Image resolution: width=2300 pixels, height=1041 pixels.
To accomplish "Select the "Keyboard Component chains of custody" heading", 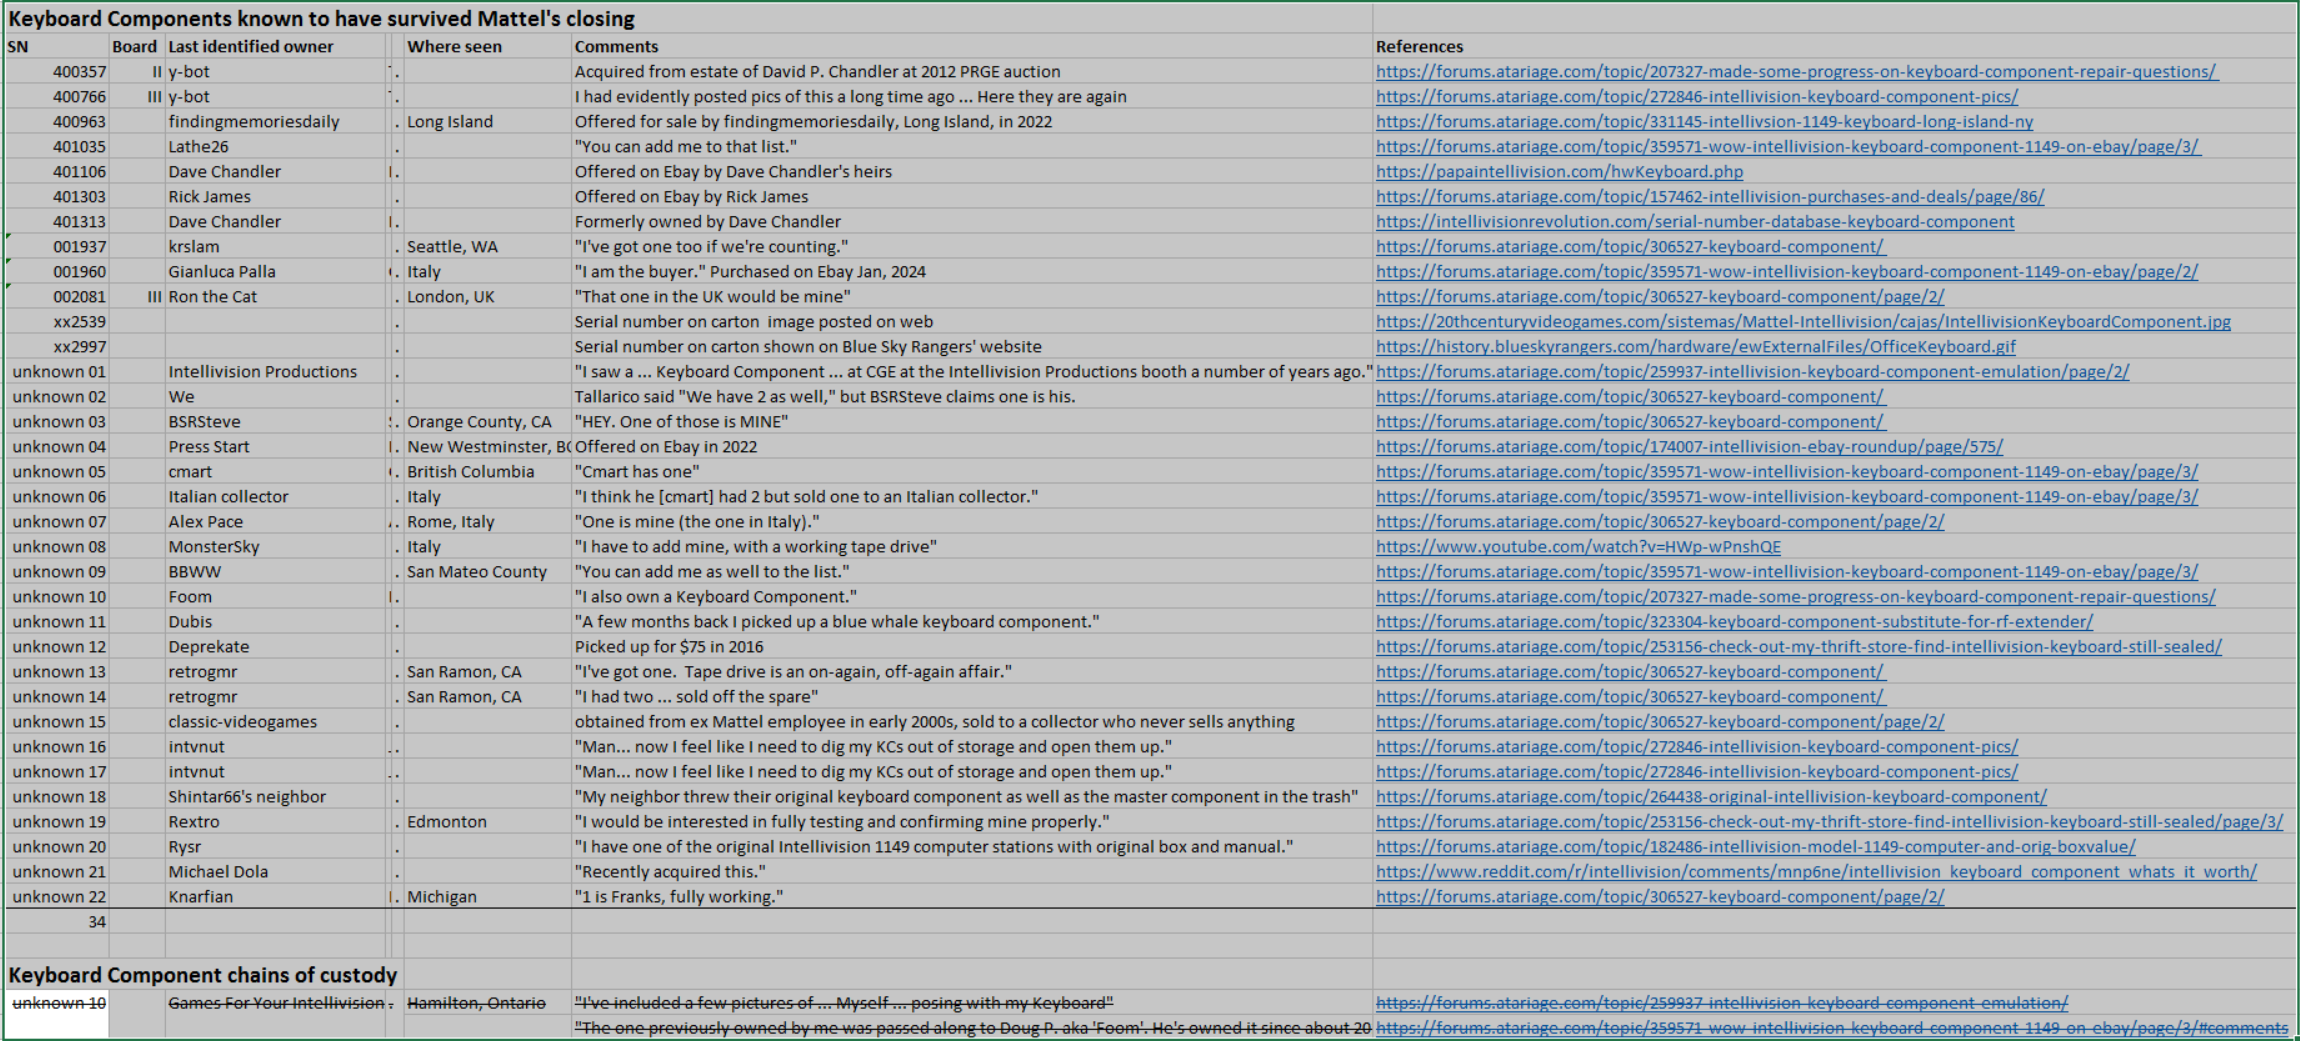I will (x=203, y=975).
